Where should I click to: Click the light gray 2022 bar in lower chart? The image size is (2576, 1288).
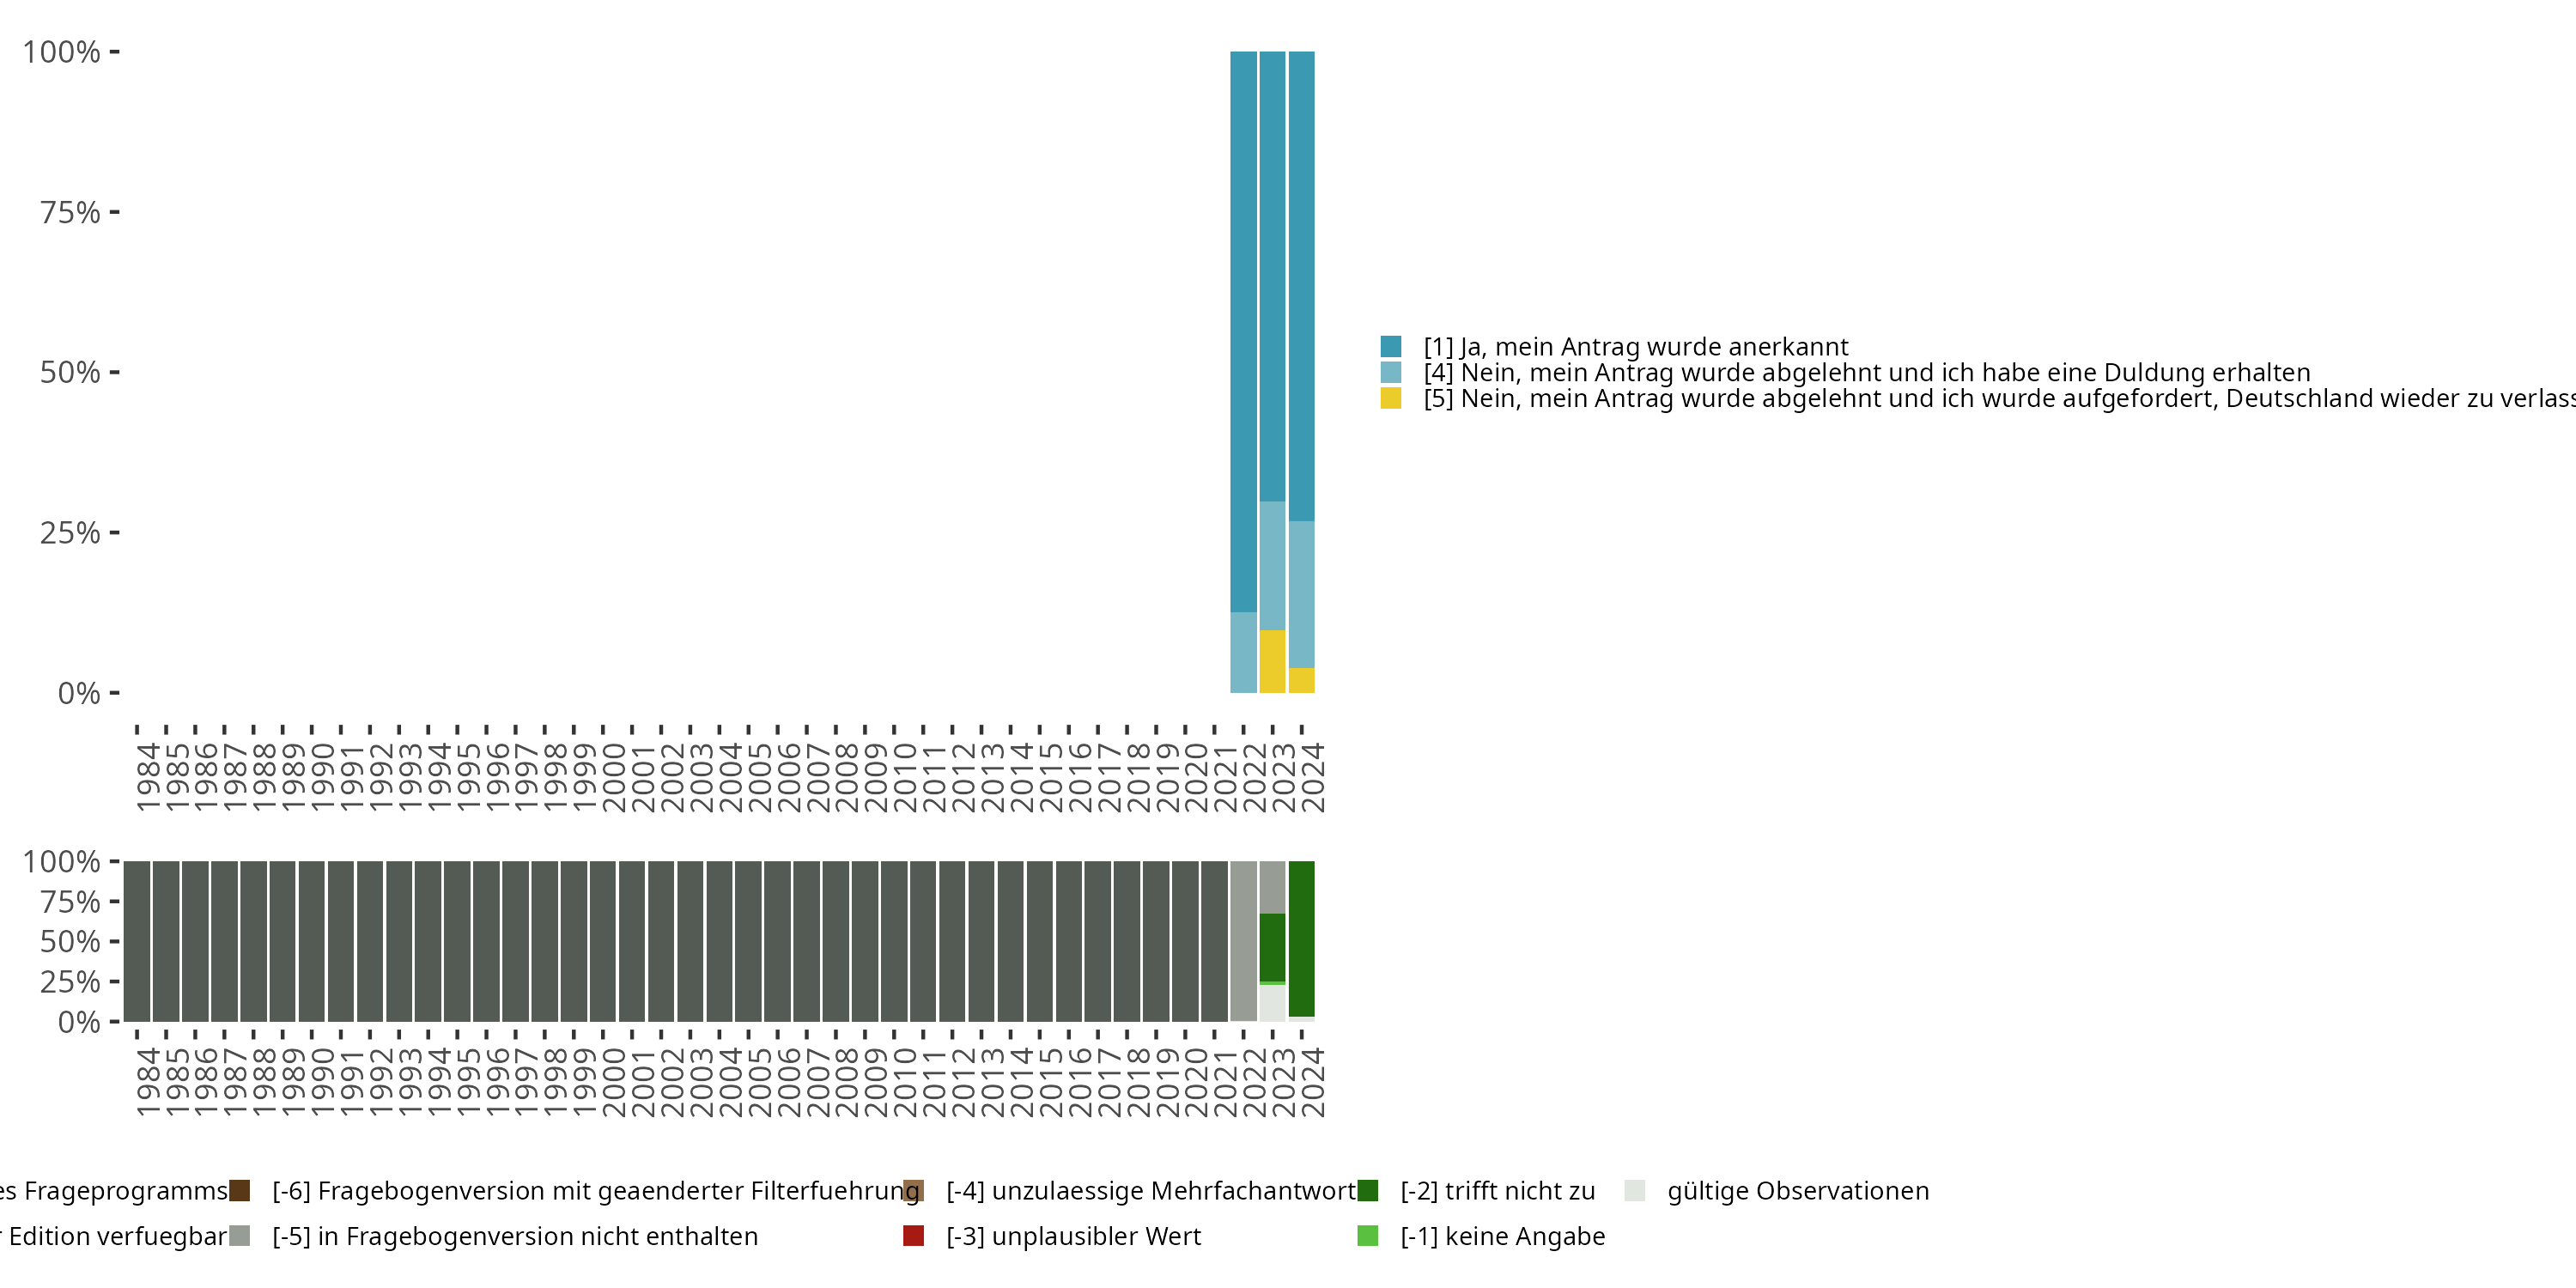click(x=1243, y=940)
